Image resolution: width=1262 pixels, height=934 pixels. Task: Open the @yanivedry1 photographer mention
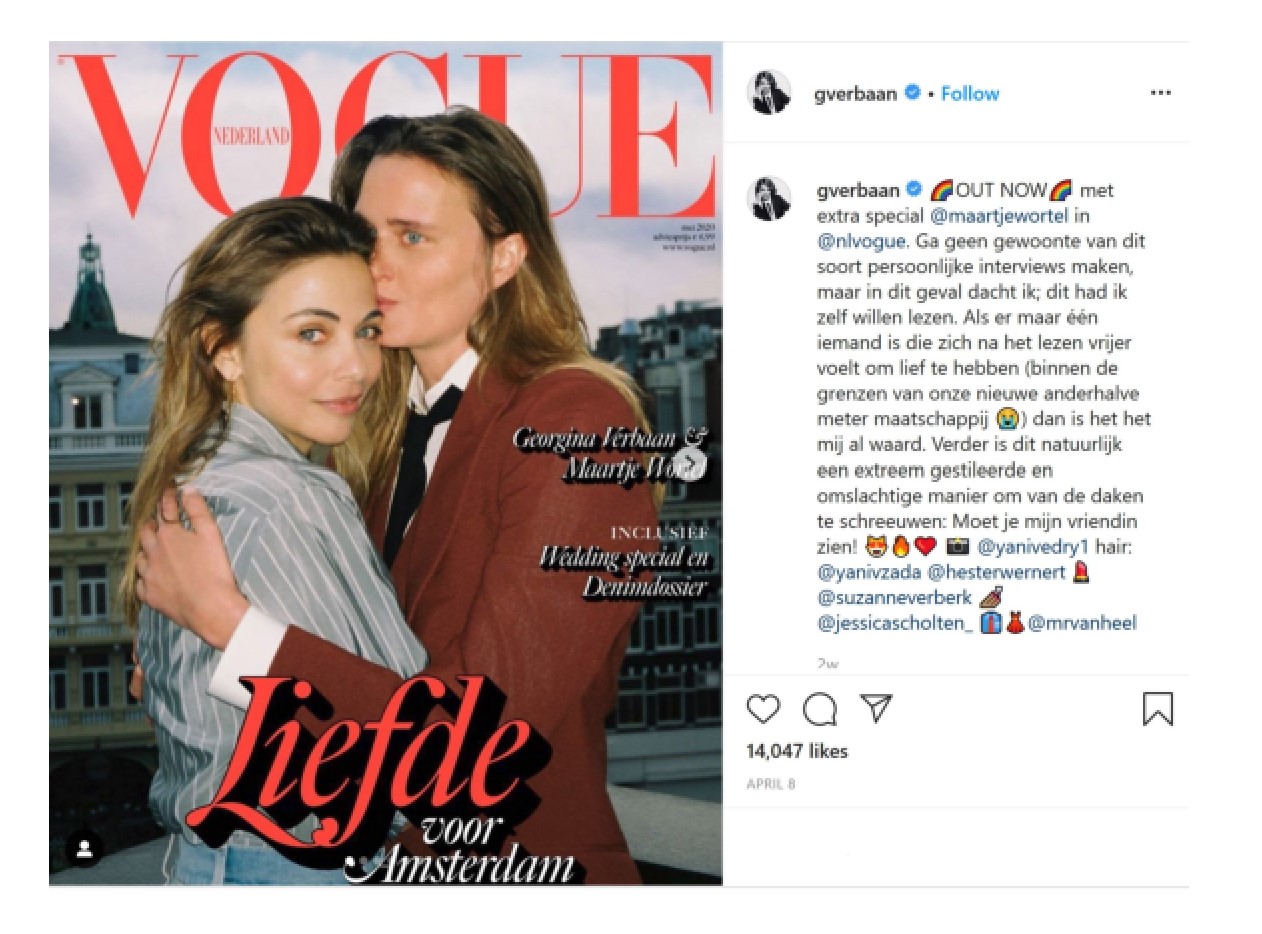[x=1028, y=547]
